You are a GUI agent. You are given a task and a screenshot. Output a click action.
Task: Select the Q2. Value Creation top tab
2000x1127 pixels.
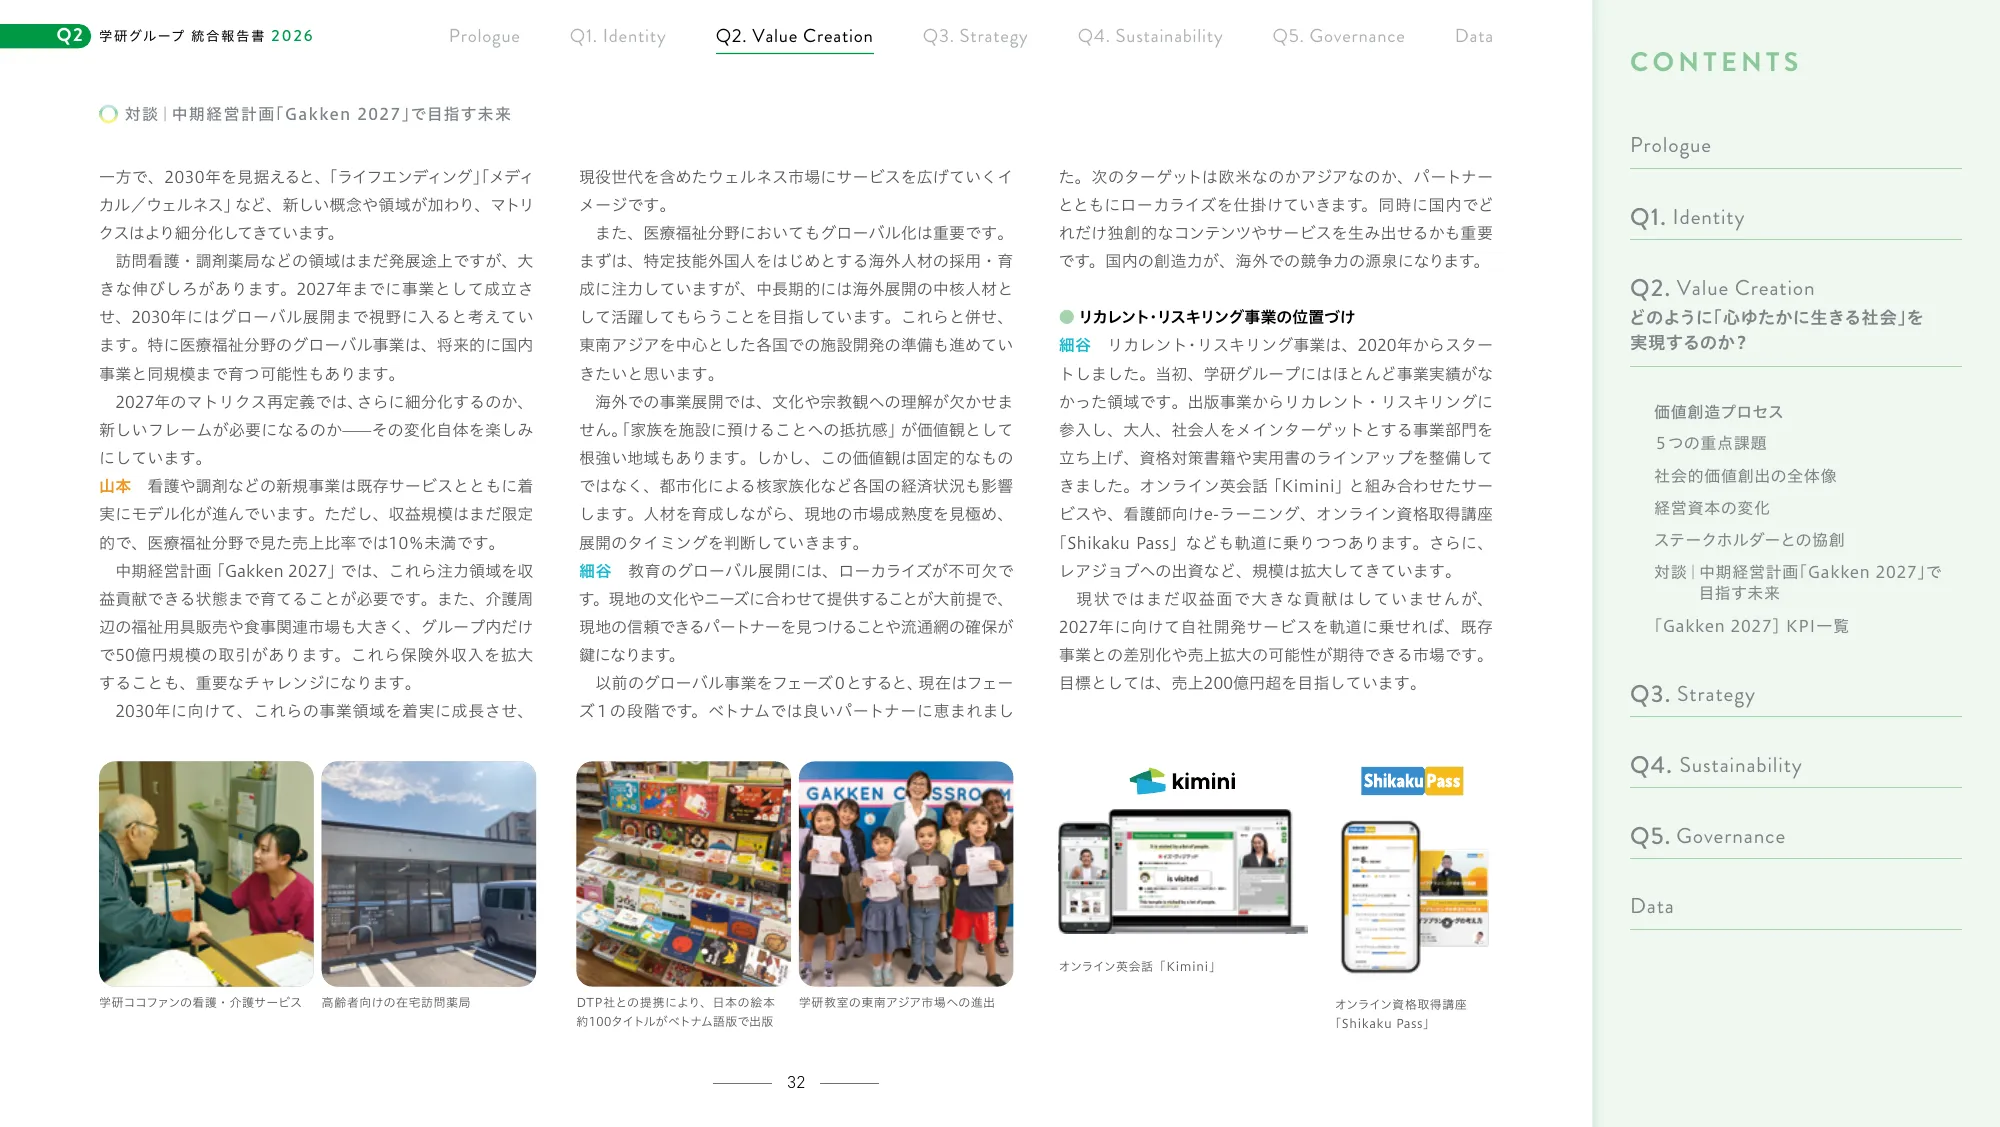tap(794, 37)
